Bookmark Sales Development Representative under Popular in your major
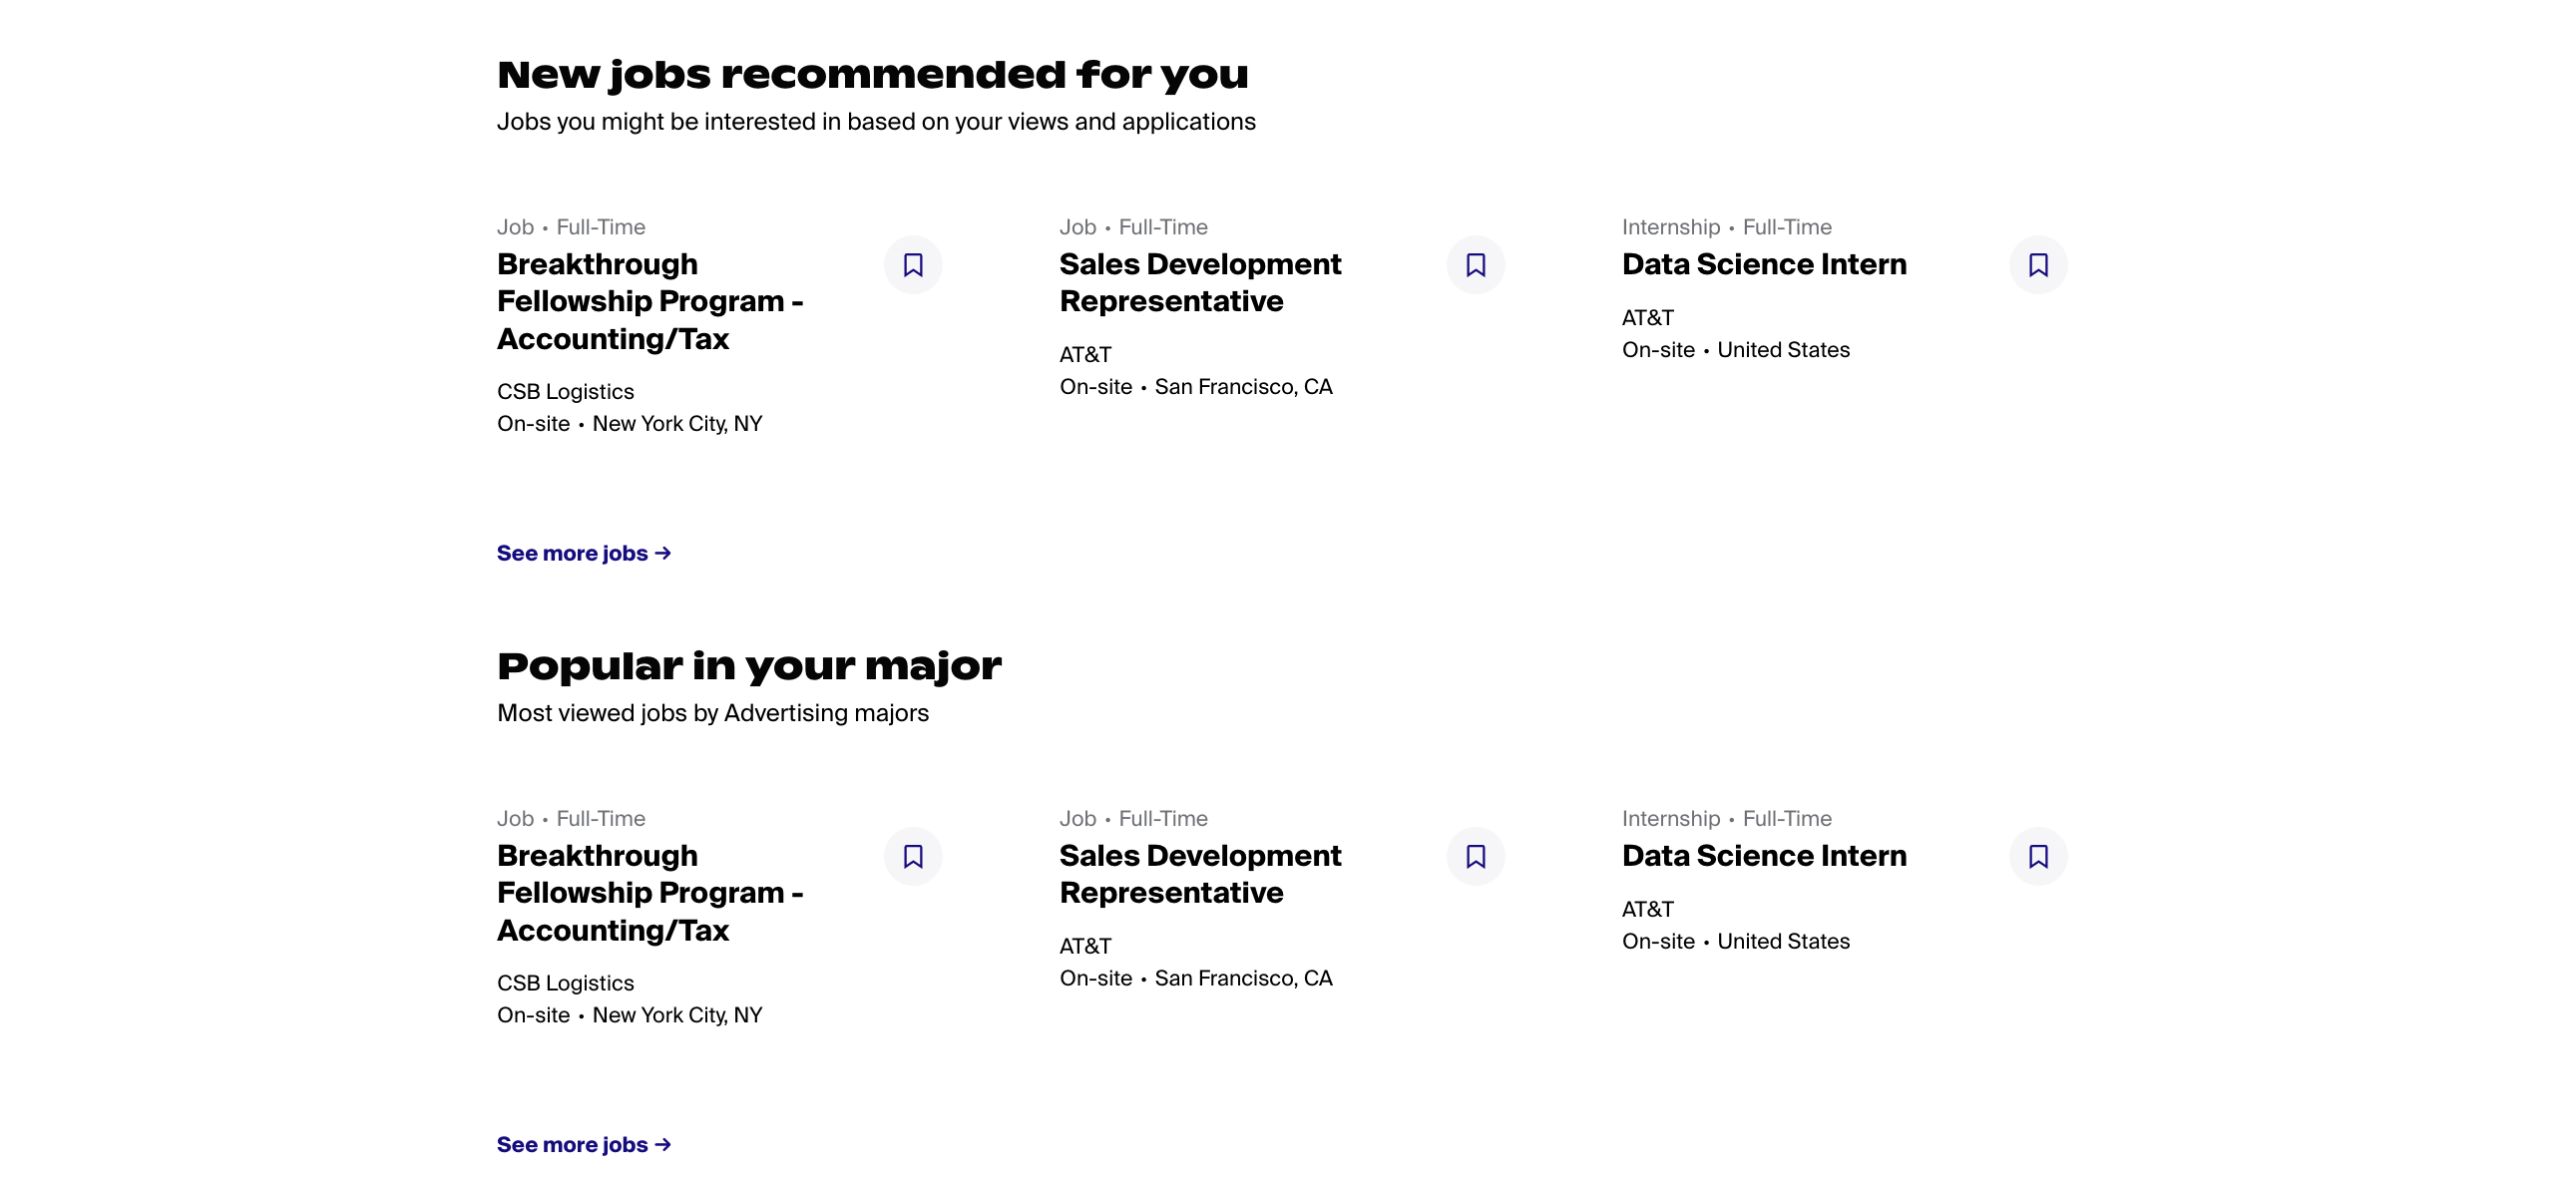 coord(1475,856)
